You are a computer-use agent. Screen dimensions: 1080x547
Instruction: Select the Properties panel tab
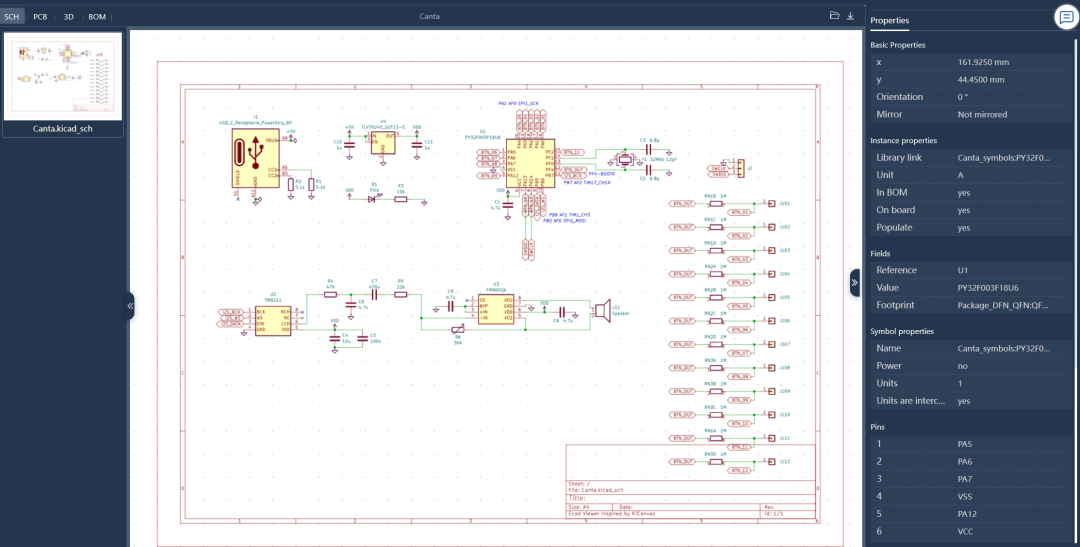(889, 21)
